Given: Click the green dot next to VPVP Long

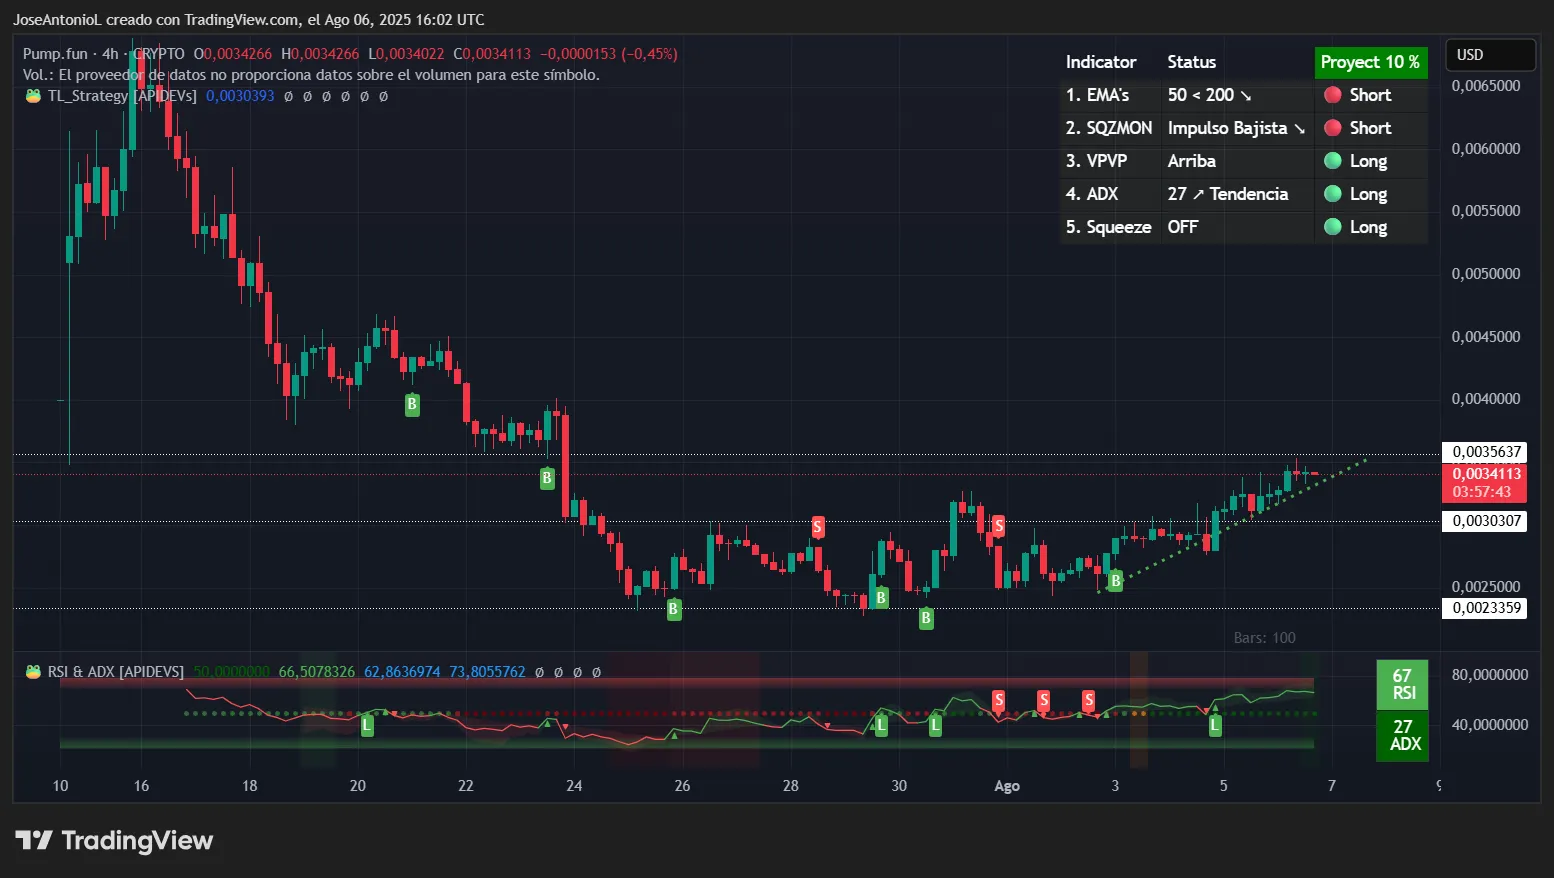Looking at the screenshot, I should (1332, 161).
